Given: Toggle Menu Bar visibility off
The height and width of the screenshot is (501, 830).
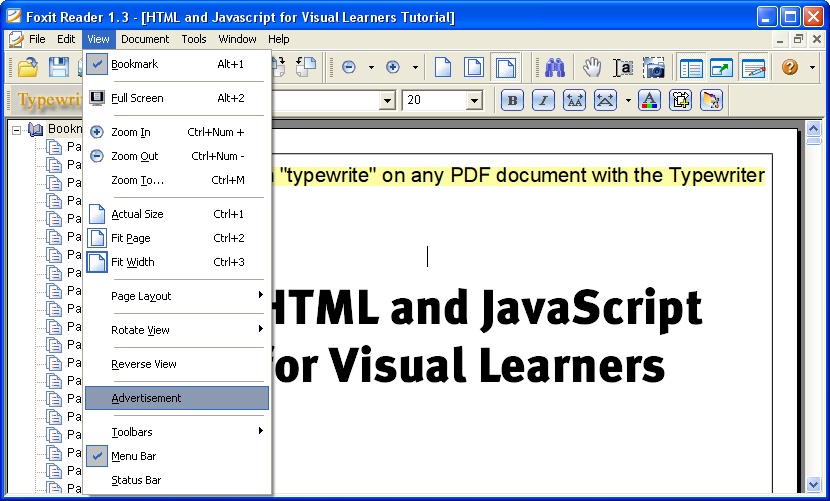Looking at the screenshot, I should click(133, 456).
